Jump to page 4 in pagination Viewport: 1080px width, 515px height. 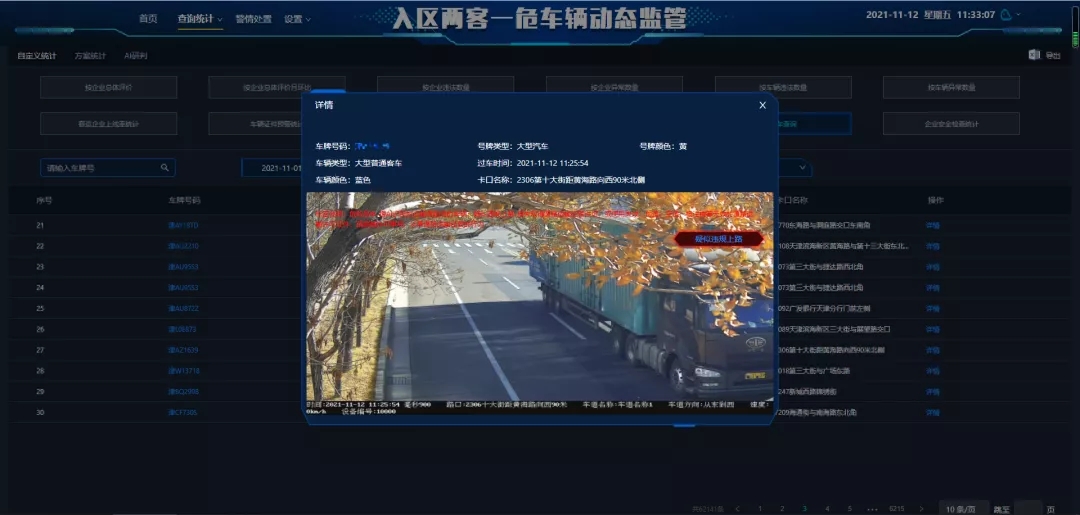827,509
